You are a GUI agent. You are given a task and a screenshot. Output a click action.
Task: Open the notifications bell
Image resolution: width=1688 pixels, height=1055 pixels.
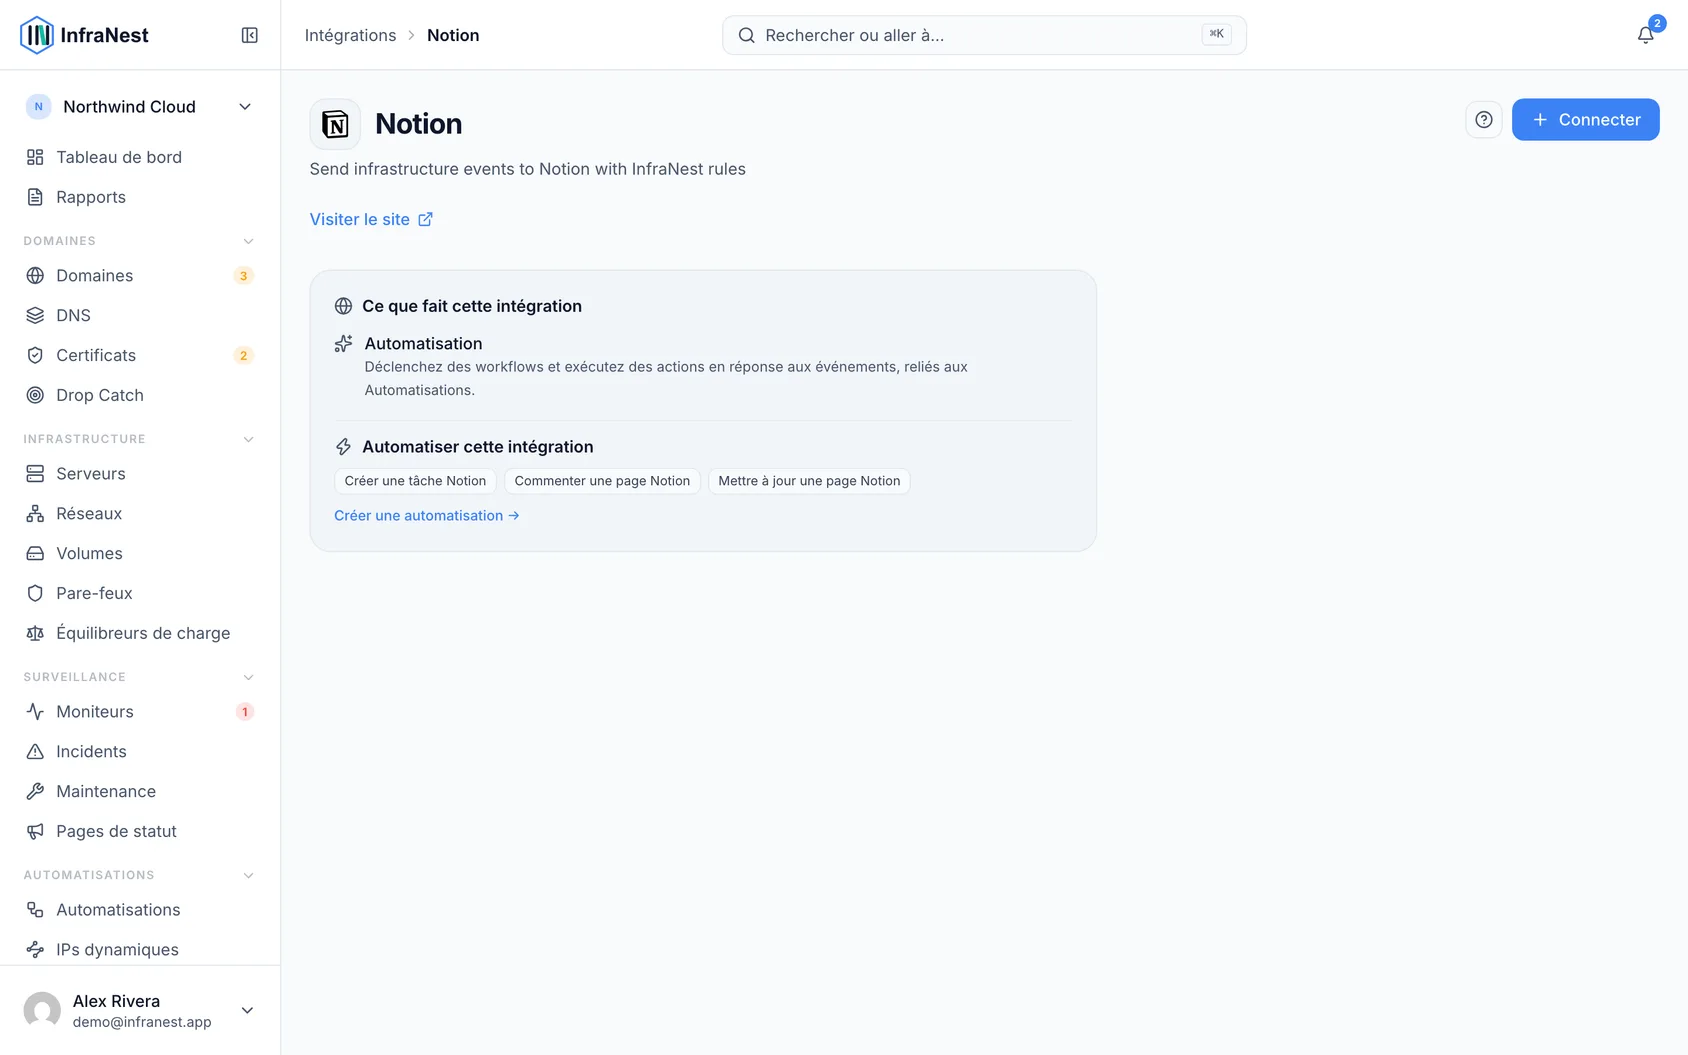click(x=1645, y=35)
